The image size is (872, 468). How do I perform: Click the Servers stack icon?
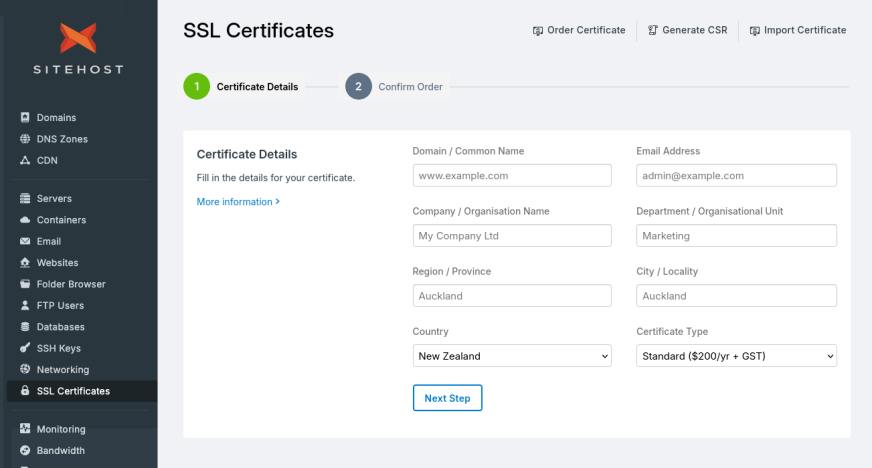click(25, 199)
